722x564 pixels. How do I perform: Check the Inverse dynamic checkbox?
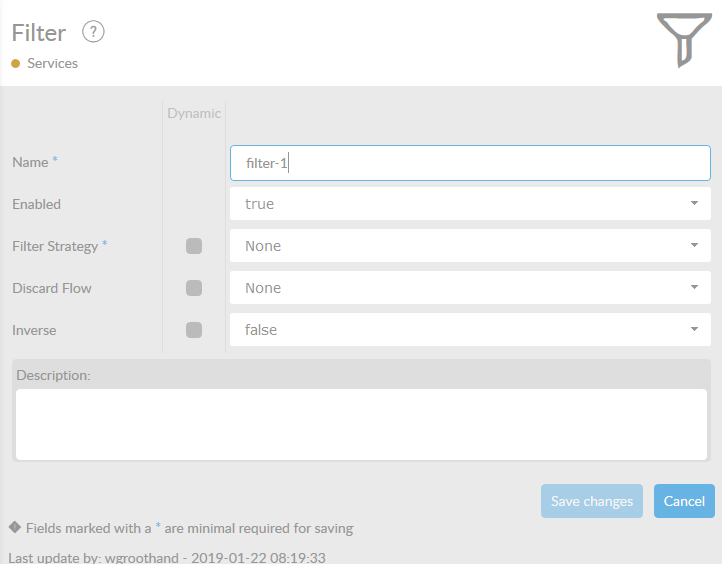pyautogui.click(x=194, y=330)
